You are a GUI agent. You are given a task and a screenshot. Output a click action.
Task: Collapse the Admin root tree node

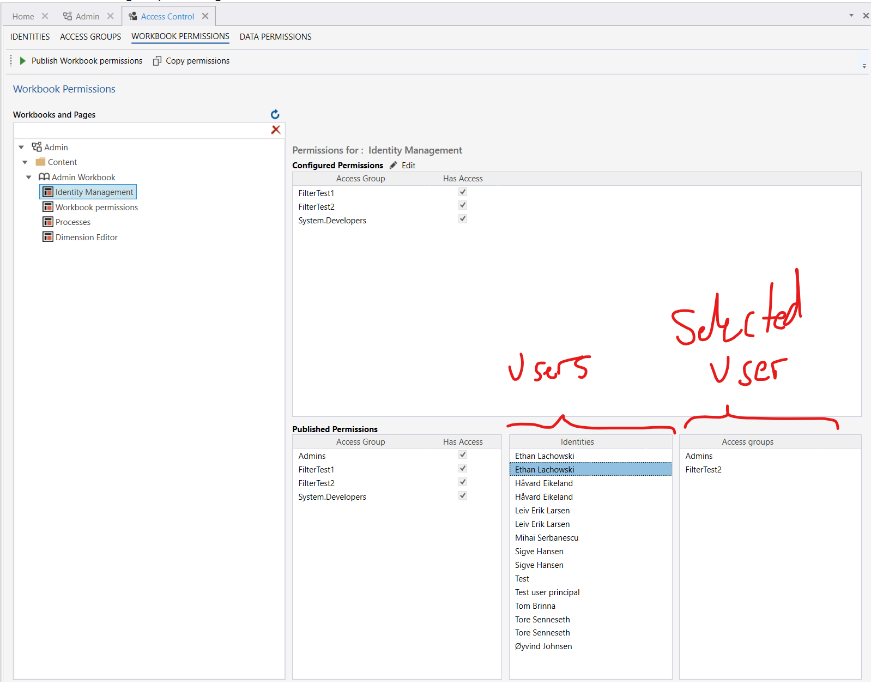pyautogui.click(x=21, y=147)
